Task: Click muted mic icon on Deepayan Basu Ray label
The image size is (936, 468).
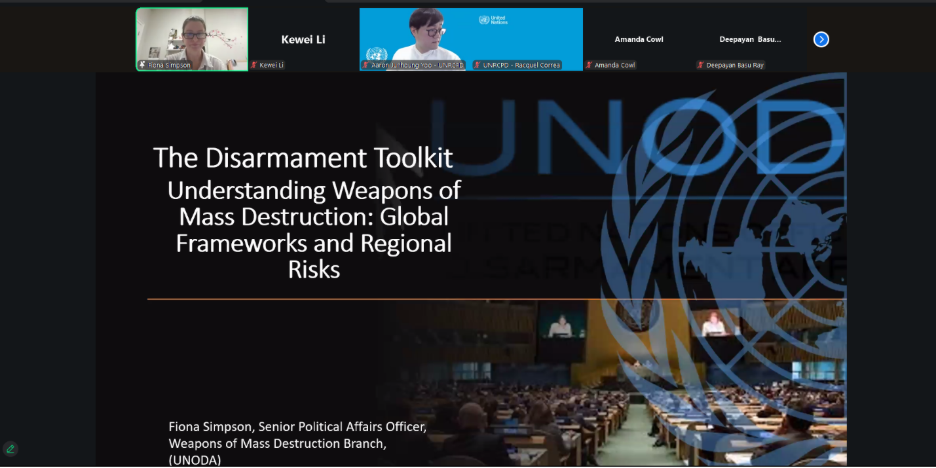Action: [x=701, y=65]
